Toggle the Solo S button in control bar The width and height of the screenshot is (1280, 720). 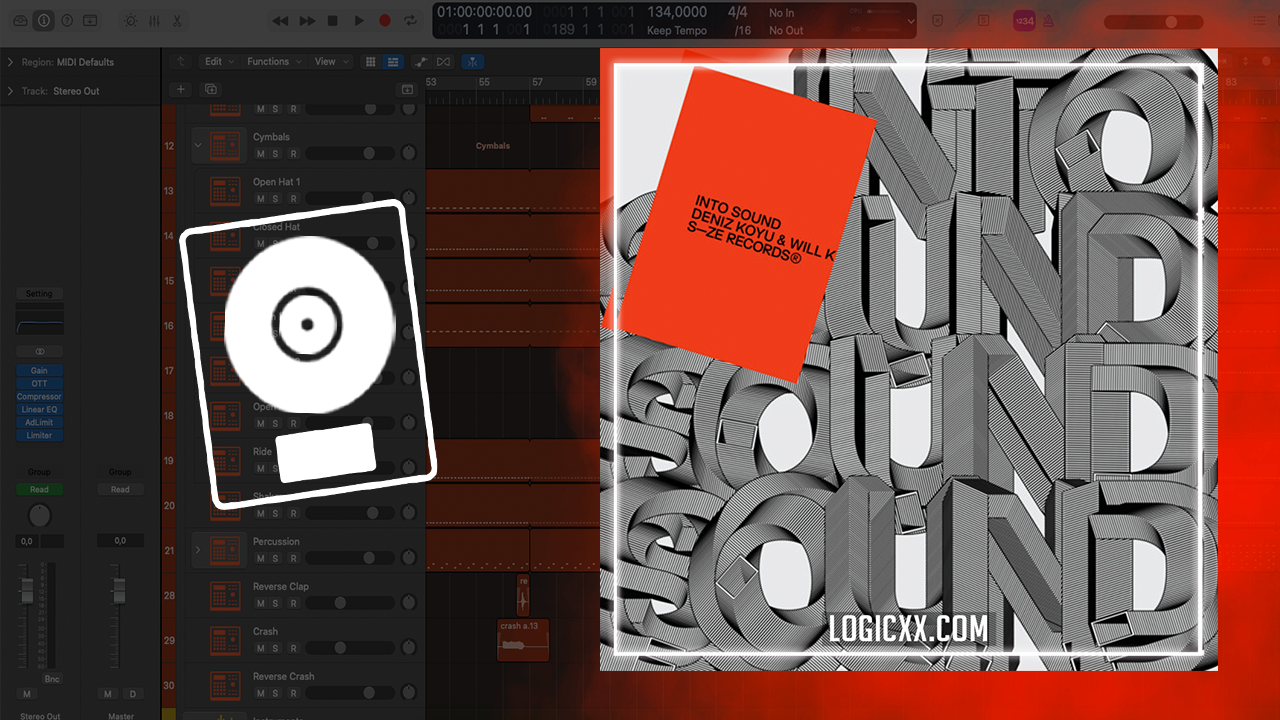point(984,20)
